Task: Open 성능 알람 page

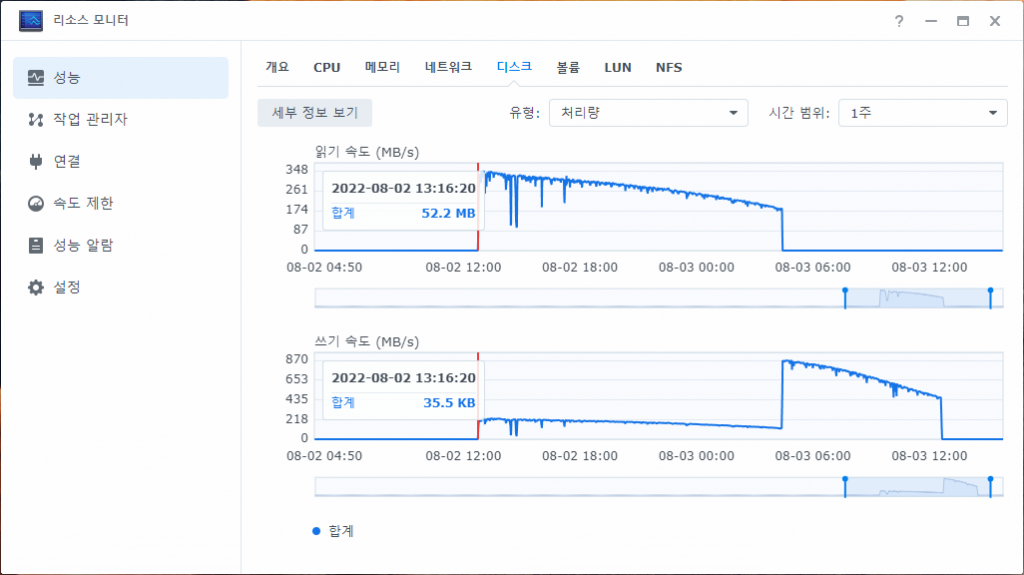Action: click(x=121, y=245)
